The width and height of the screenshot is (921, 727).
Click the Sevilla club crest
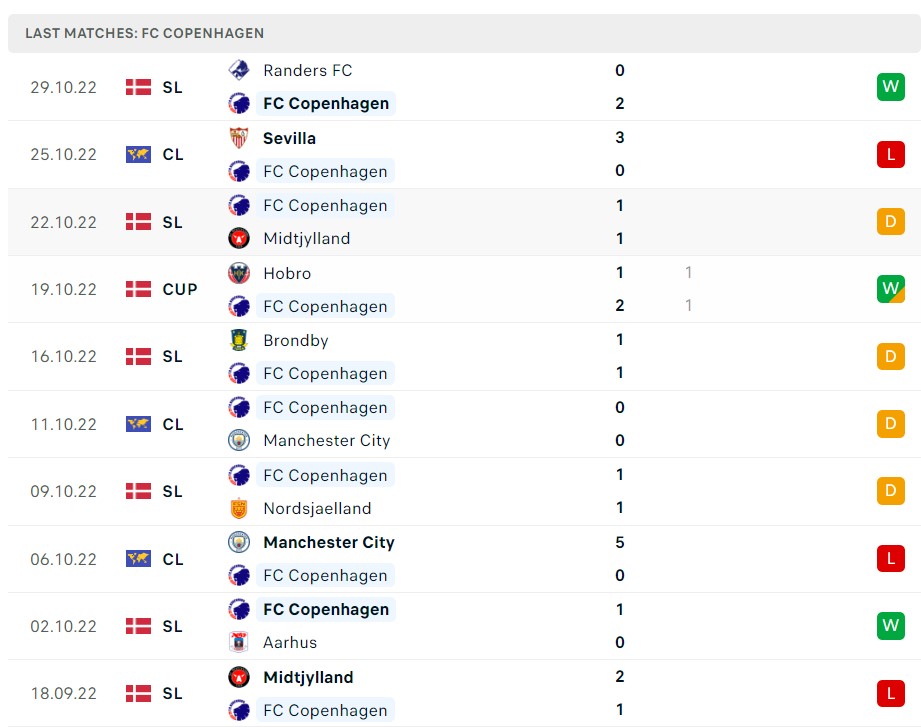238,138
